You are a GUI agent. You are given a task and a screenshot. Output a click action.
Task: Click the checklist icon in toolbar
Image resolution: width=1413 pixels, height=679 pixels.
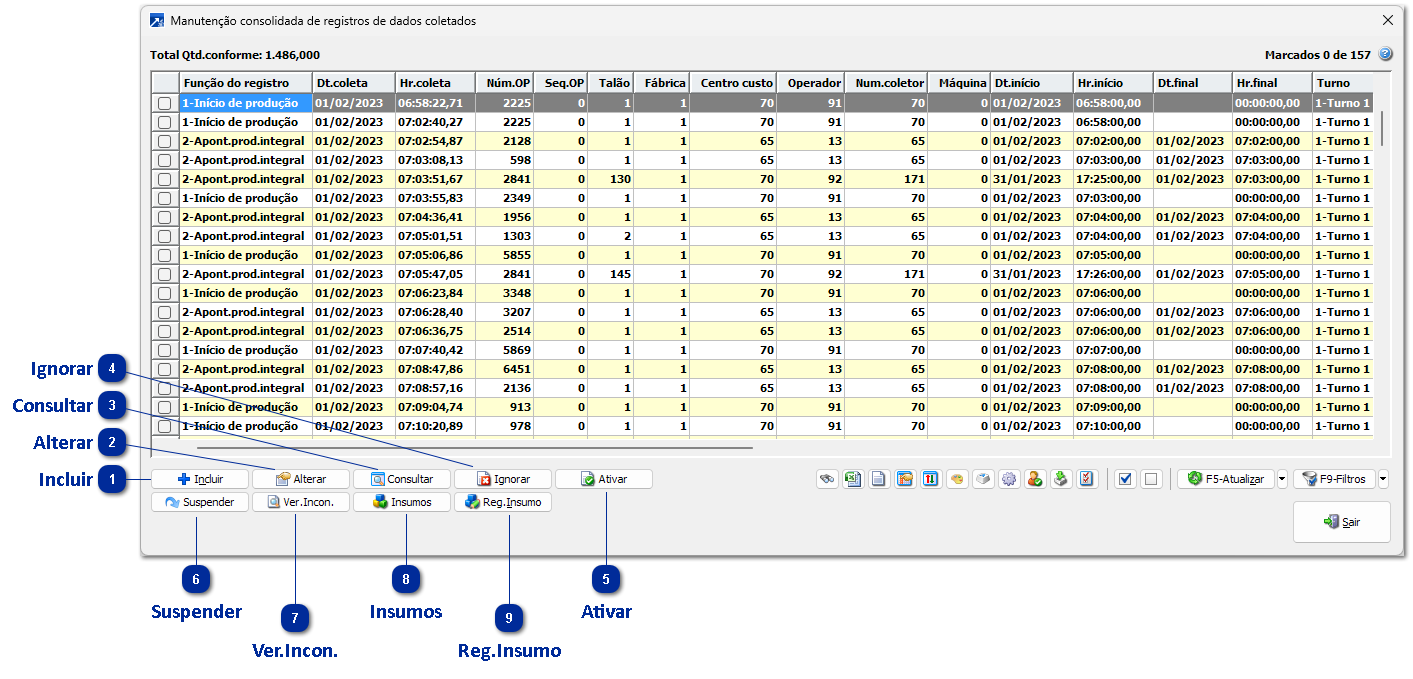pyautogui.click(x=1088, y=479)
